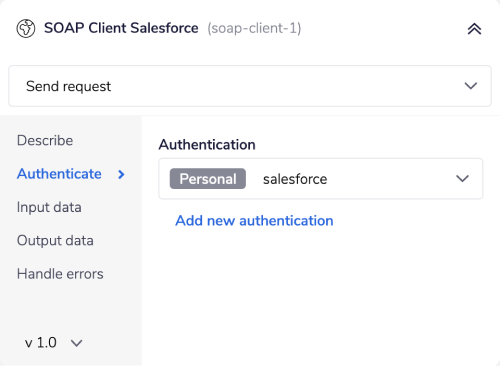
Task: Open Handle errors section
Action: [x=60, y=274]
